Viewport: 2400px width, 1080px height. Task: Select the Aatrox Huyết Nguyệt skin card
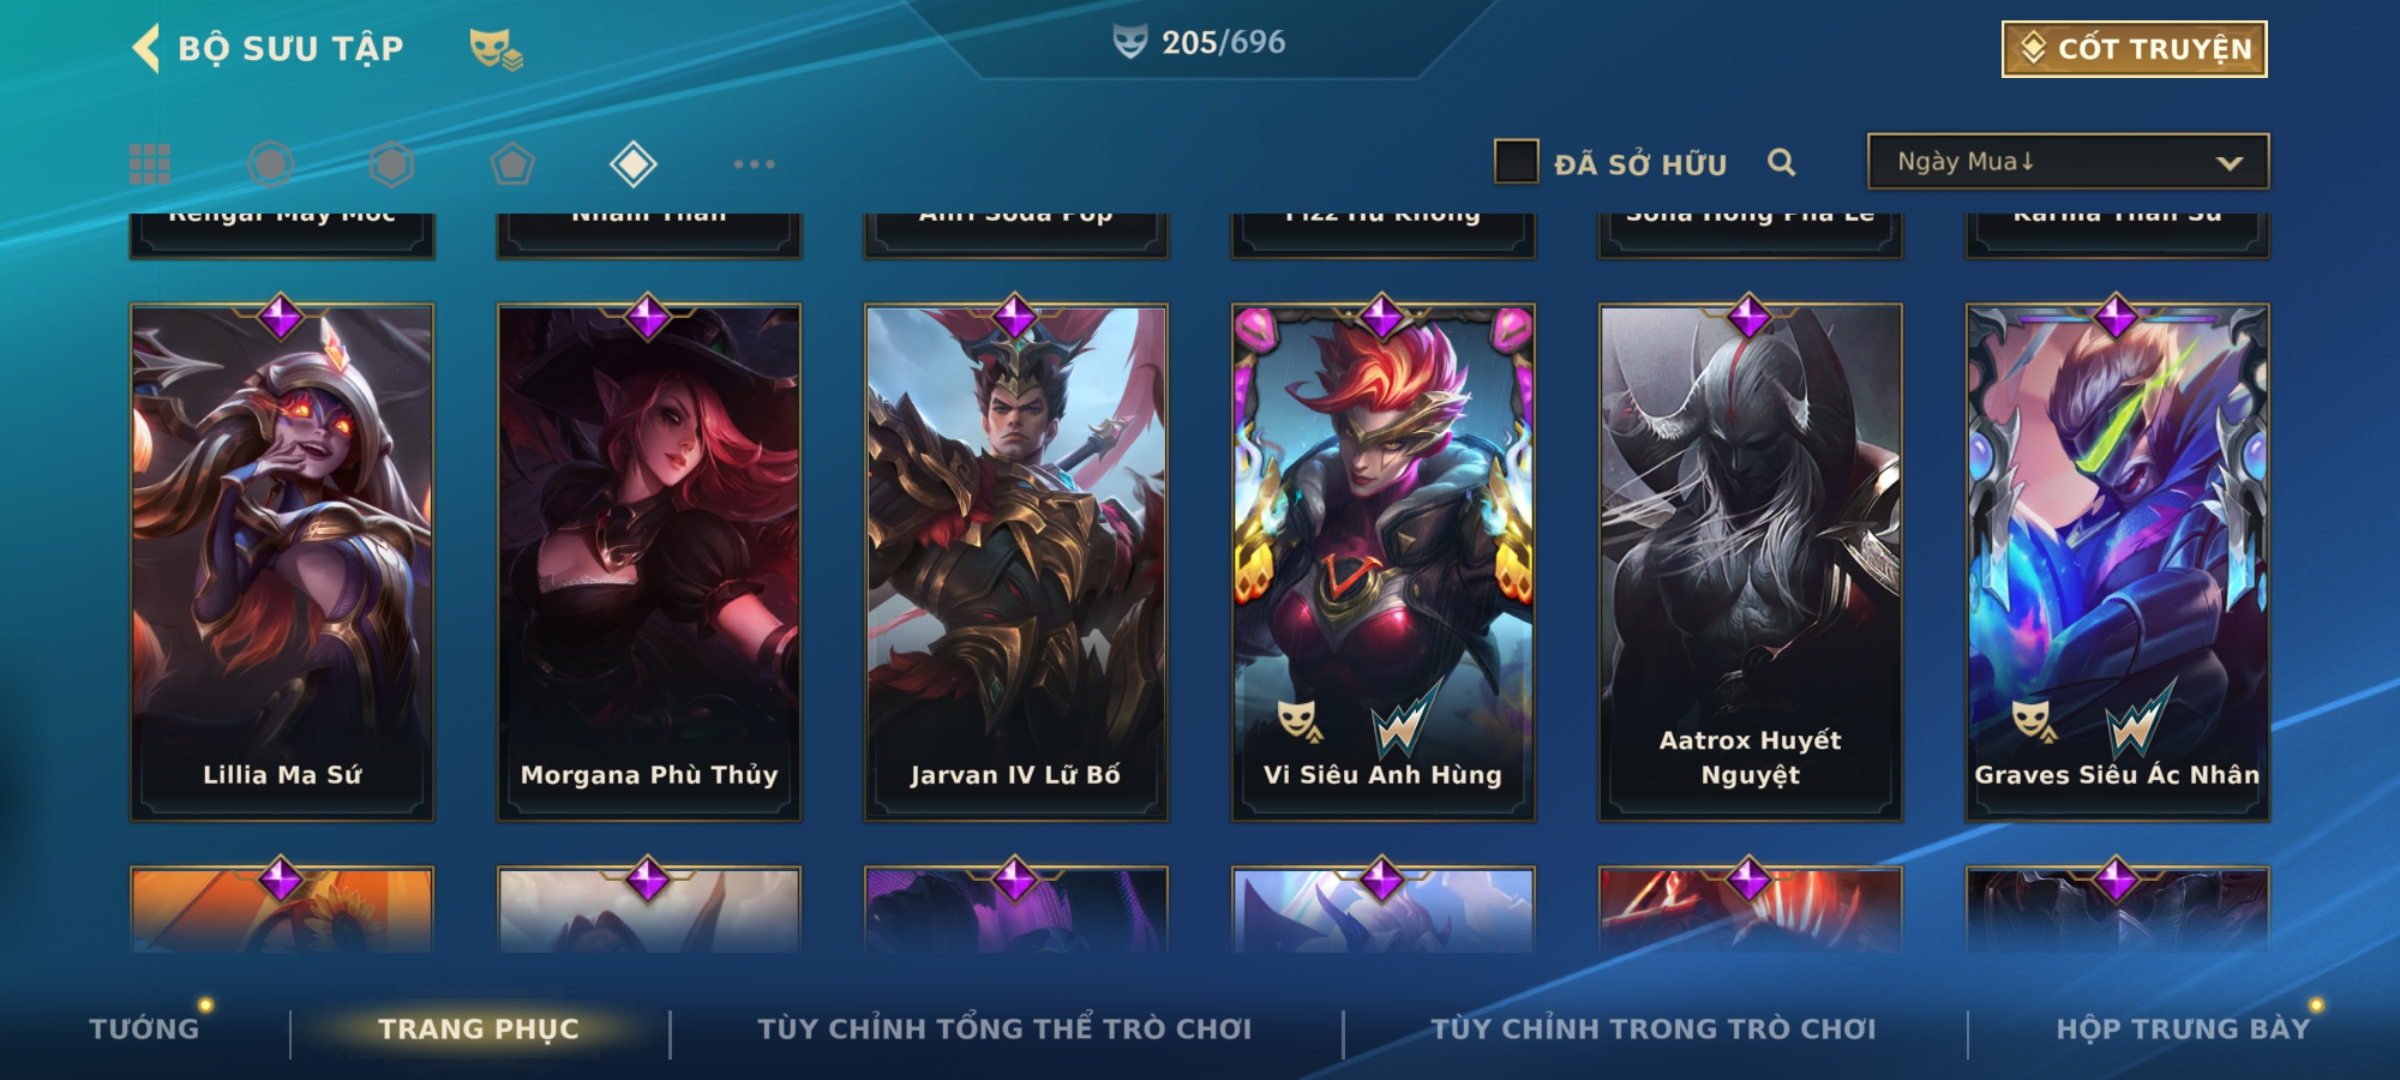(x=1750, y=562)
